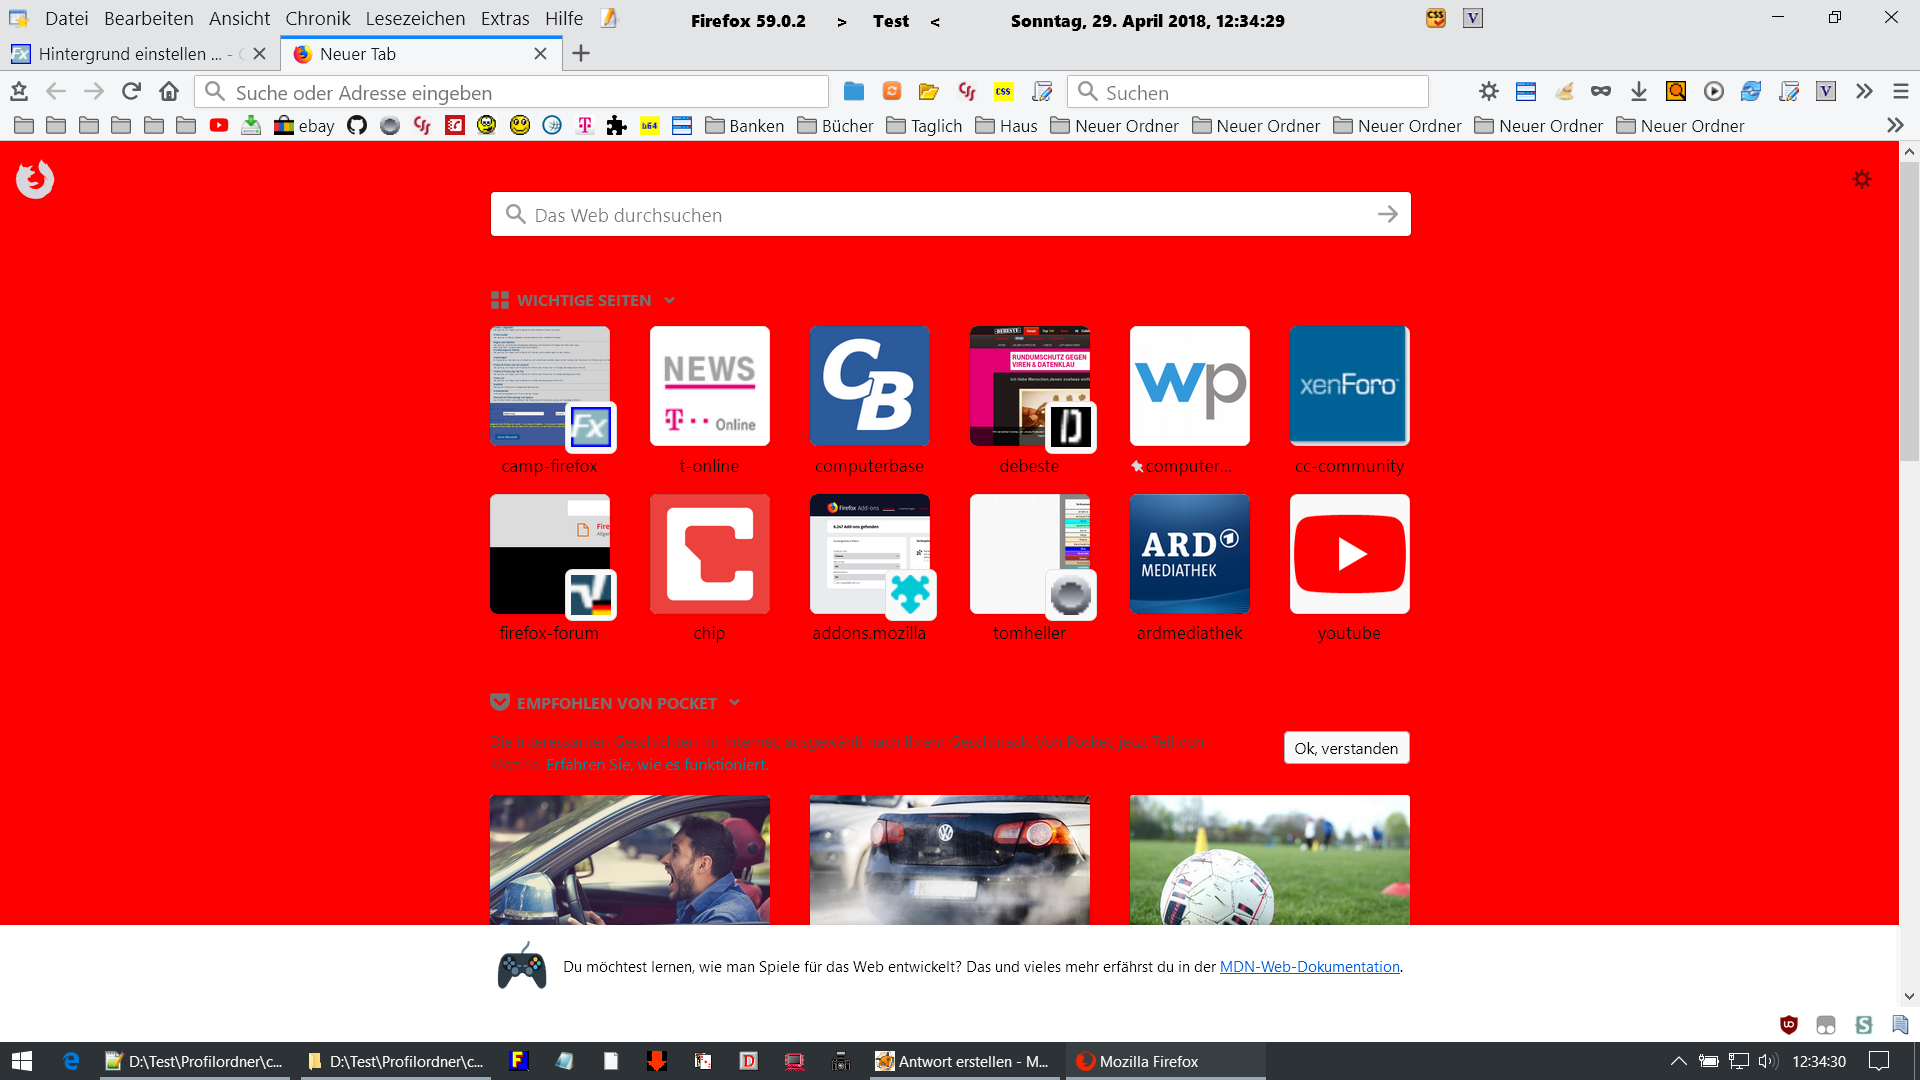Open the puzzle piece add-ons bookmark
Image resolution: width=1920 pixels, height=1080 pixels.
[617, 126]
